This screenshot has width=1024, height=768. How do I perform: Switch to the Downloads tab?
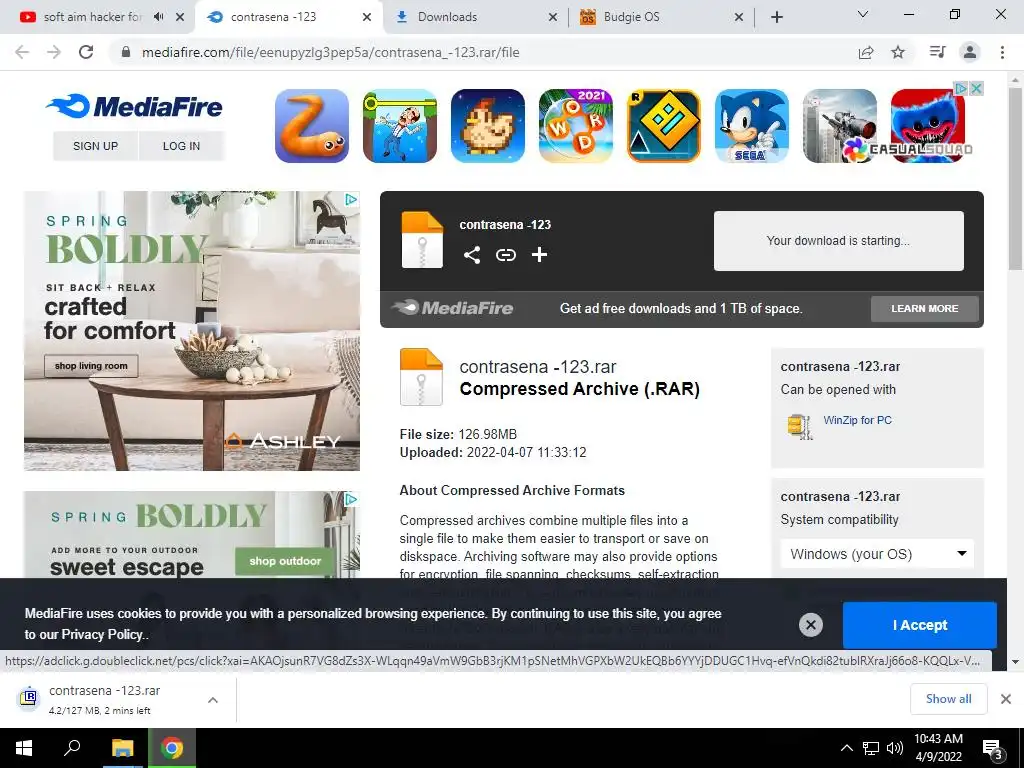click(x=447, y=17)
